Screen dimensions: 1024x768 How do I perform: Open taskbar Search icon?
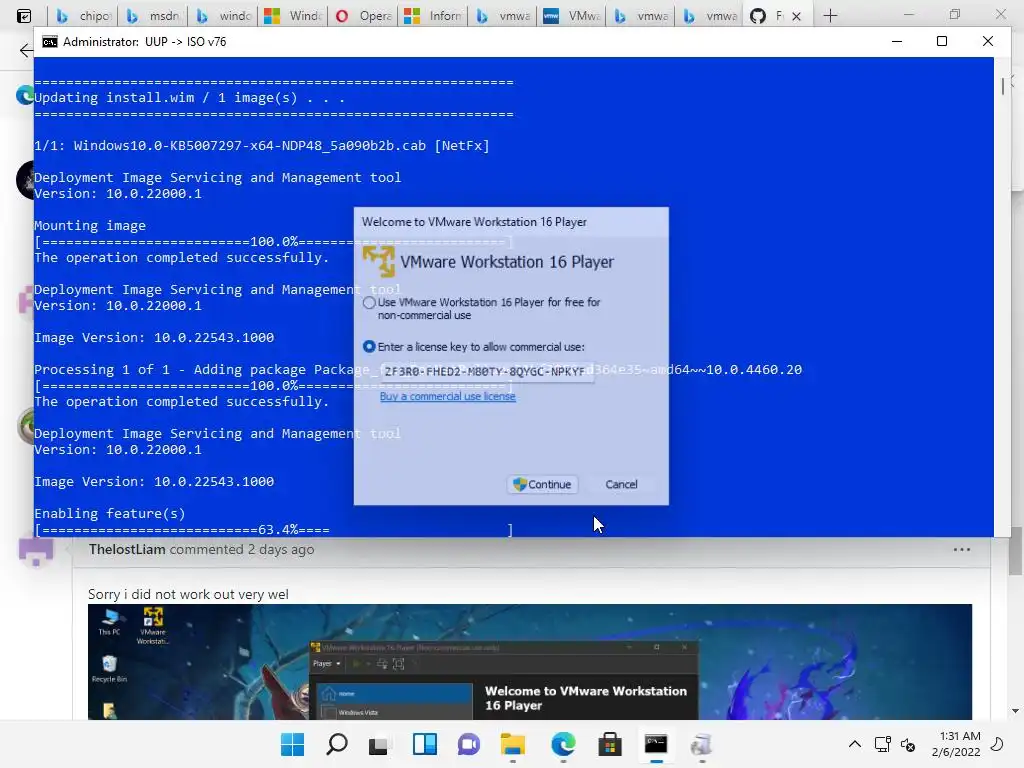pos(337,744)
